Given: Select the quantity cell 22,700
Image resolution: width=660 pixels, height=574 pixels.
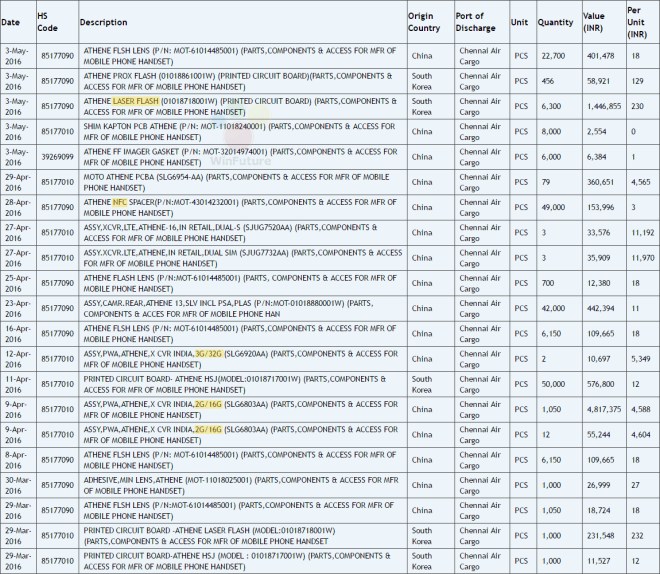Looking at the screenshot, I should (x=553, y=56).
